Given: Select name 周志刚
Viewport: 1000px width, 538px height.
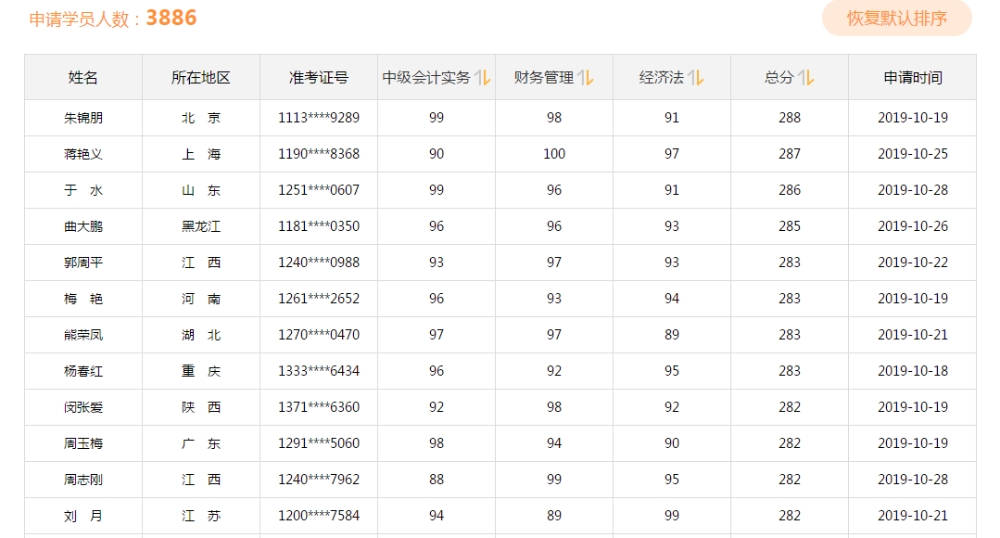Looking at the screenshot, I should tap(83, 480).
